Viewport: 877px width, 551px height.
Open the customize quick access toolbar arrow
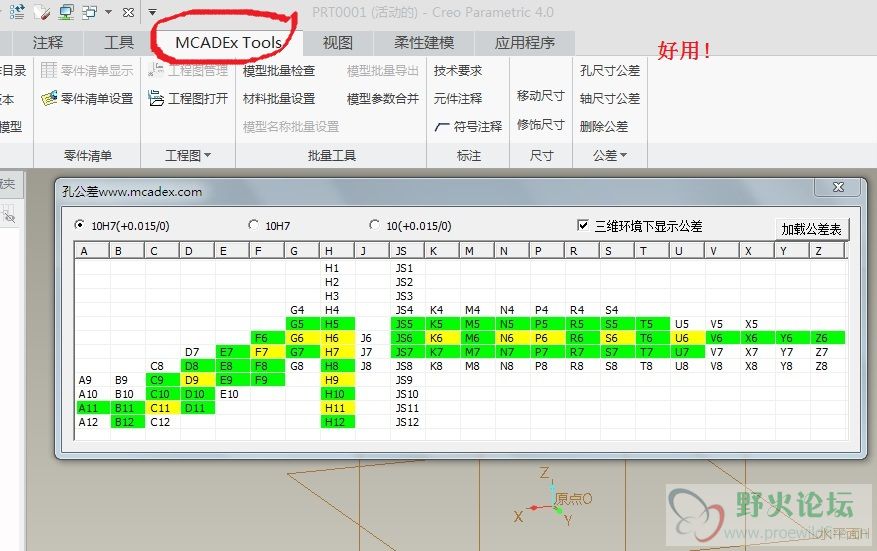point(152,12)
